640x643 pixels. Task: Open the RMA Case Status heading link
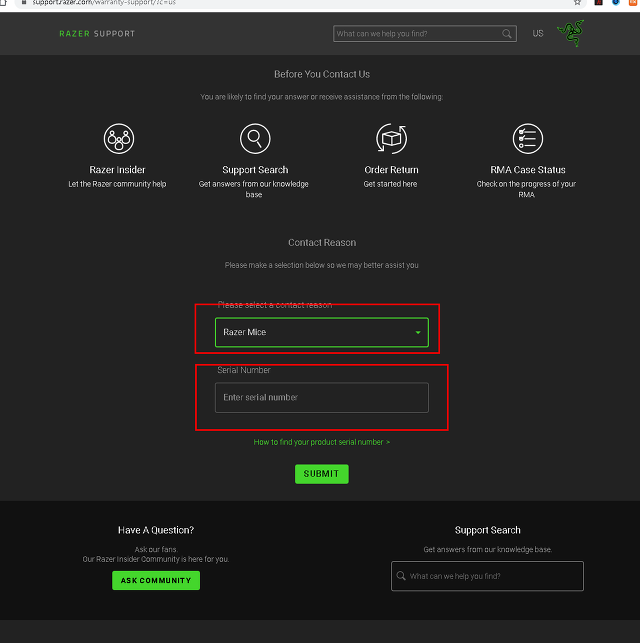[528, 170]
